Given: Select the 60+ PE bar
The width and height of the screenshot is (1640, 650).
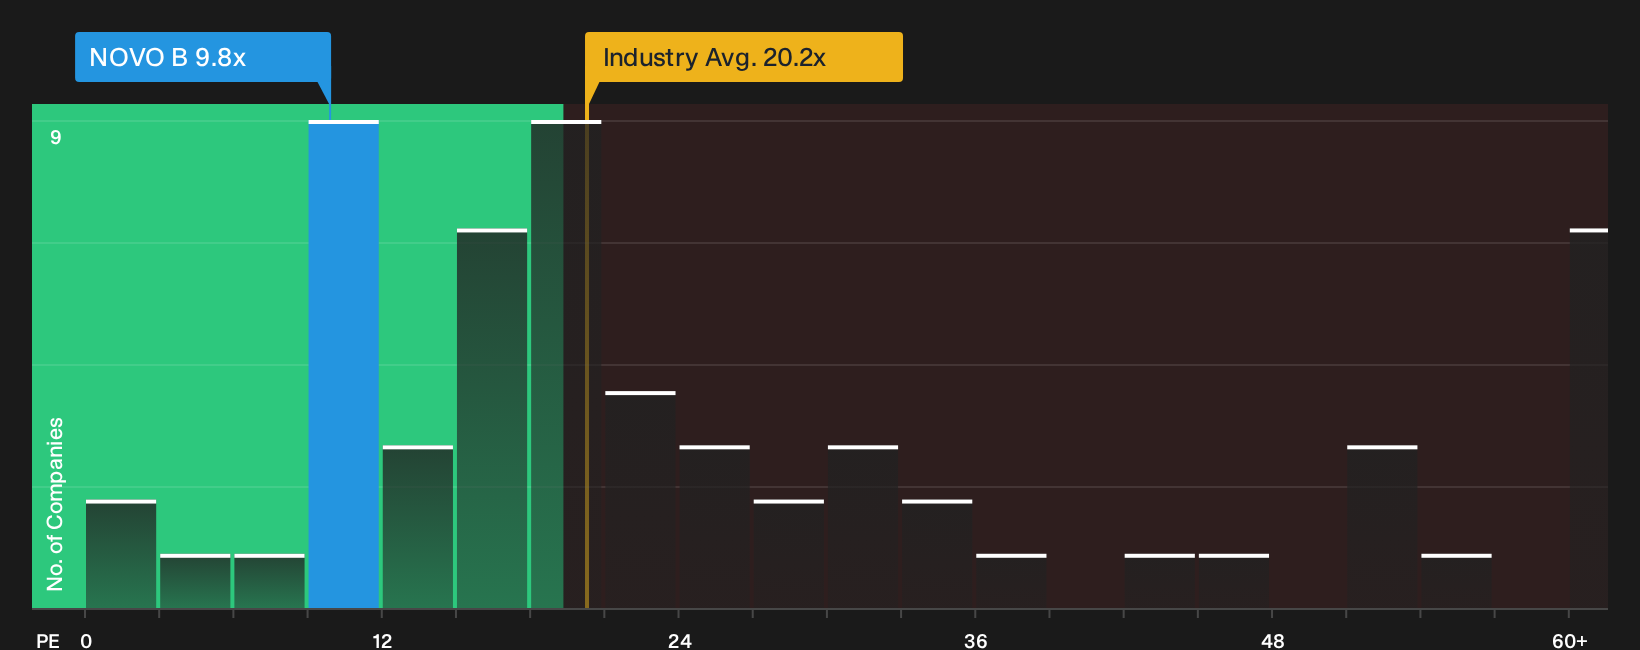Looking at the screenshot, I should [1589, 419].
